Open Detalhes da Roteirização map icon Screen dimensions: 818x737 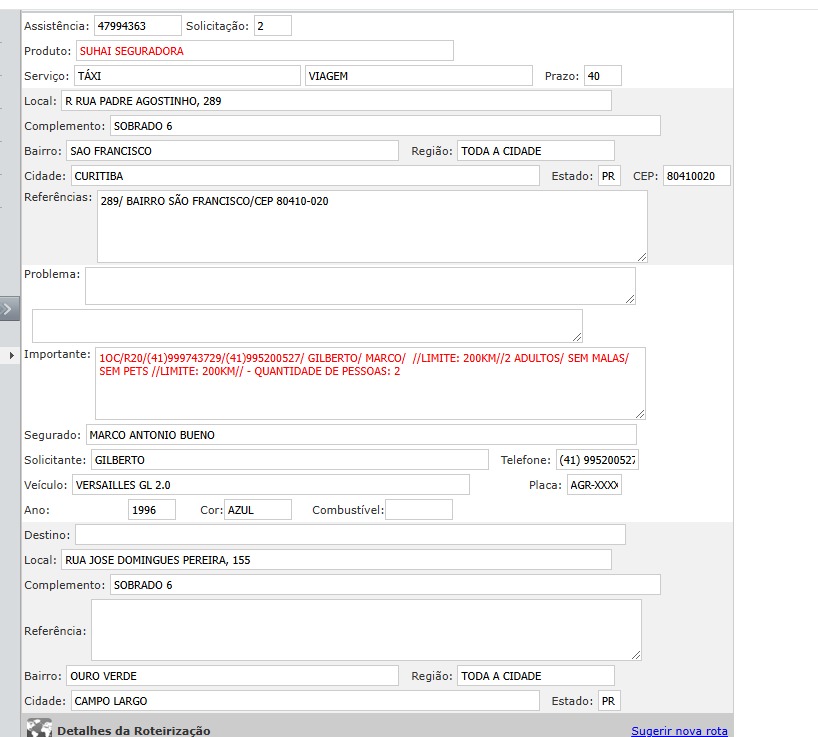pyautogui.click(x=40, y=728)
